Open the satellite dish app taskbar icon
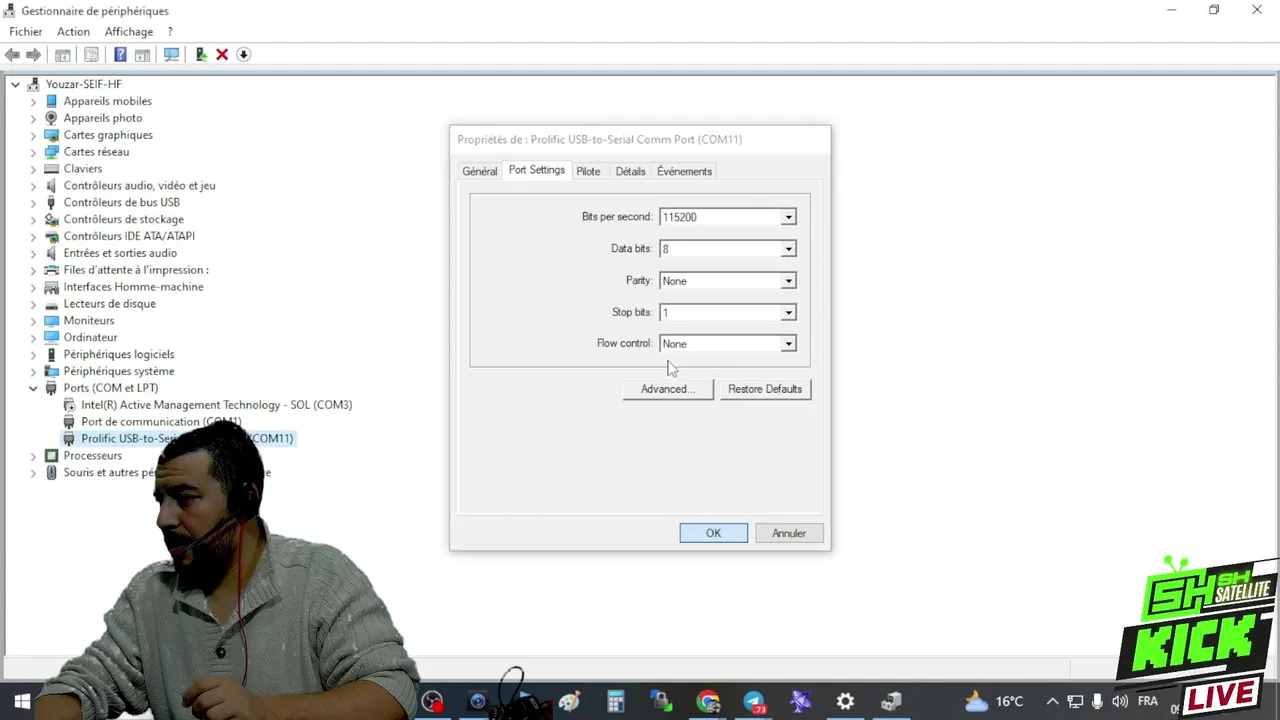 tap(800, 702)
